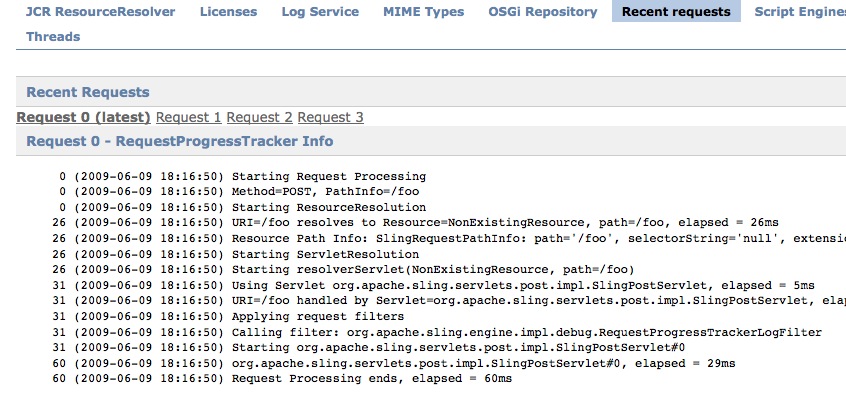The image size is (846, 408).
Task: Click the RequestProgressTracker Info heading
Action: (x=180, y=141)
